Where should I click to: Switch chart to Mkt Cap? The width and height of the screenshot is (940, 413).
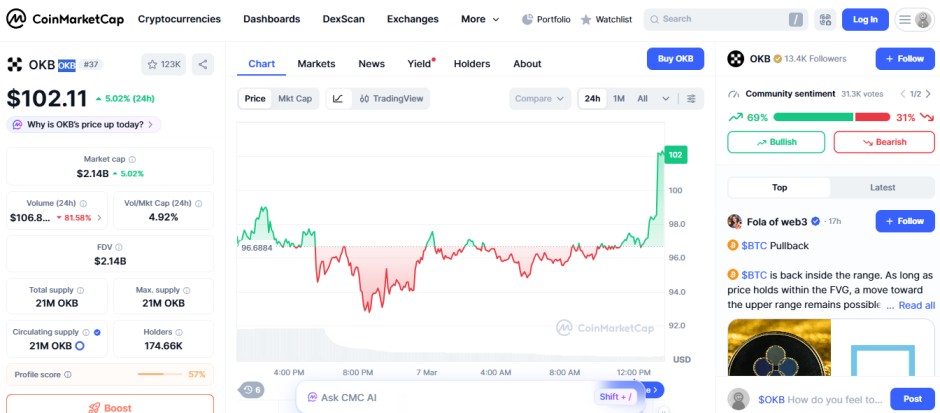point(295,98)
